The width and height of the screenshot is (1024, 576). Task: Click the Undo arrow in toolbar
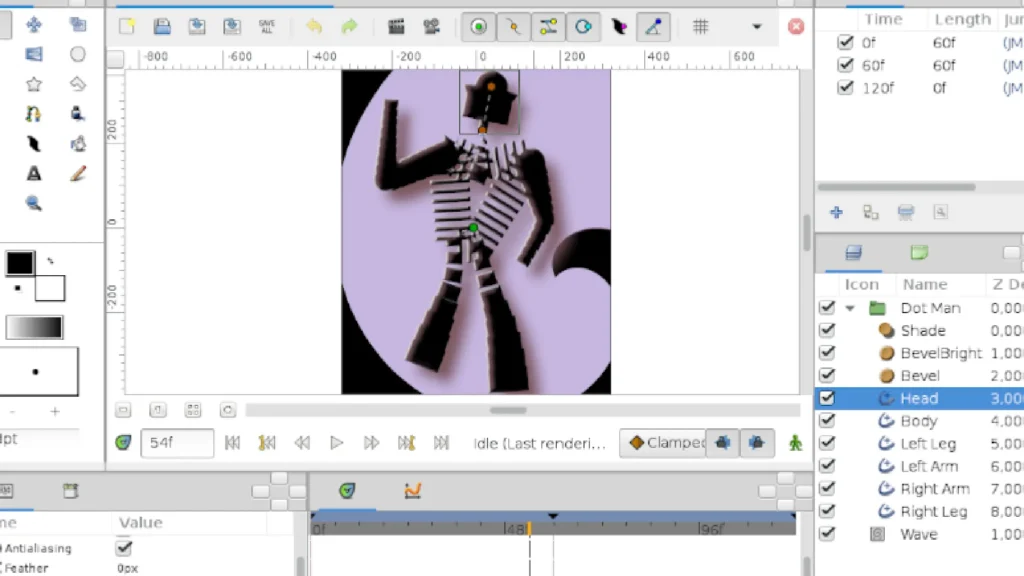tap(314, 26)
